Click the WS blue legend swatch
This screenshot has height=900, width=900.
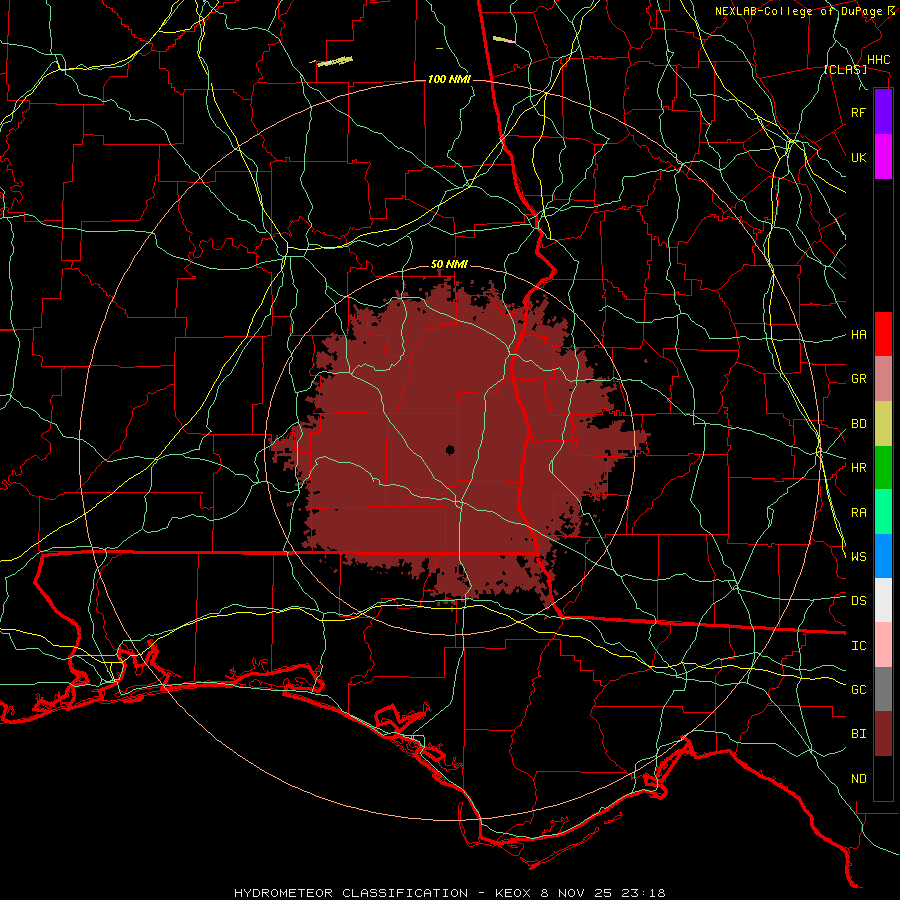(x=883, y=556)
